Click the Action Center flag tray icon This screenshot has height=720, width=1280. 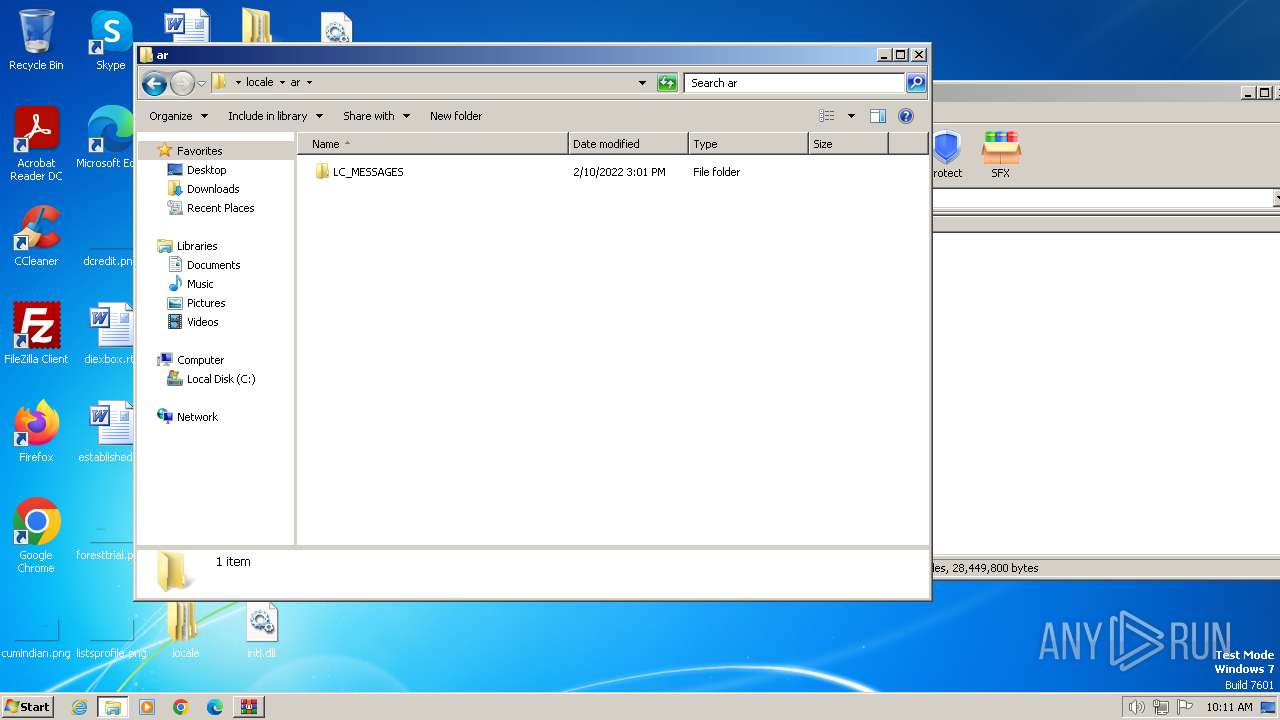point(1185,707)
